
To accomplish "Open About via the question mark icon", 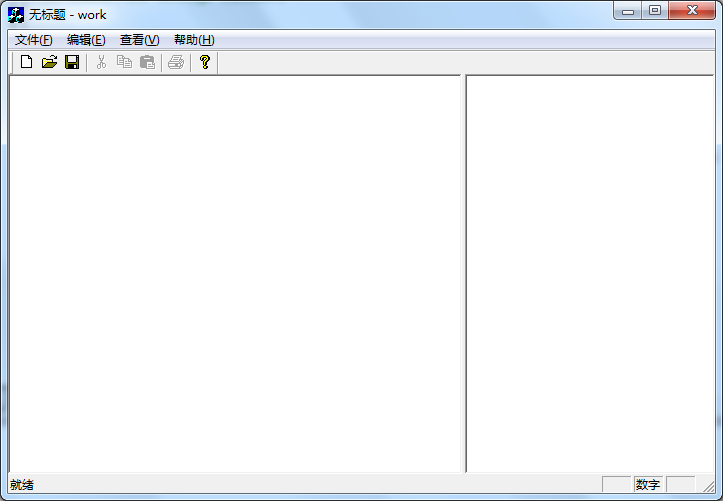I will click(205, 62).
